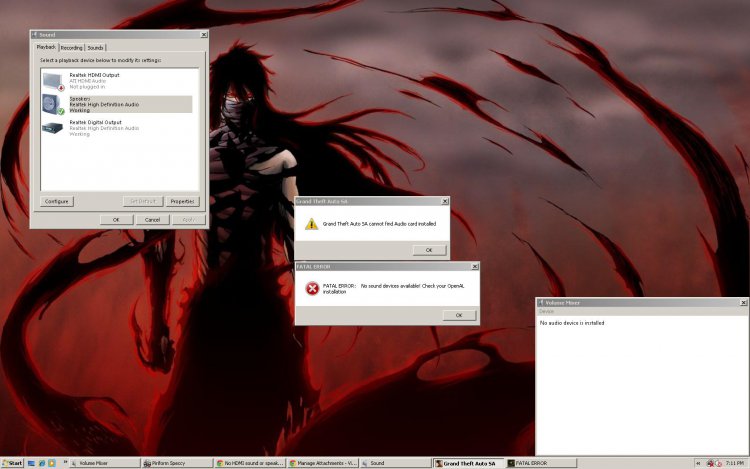
Task: Select the Realtek Digital Output device icon
Action: point(53,128)
